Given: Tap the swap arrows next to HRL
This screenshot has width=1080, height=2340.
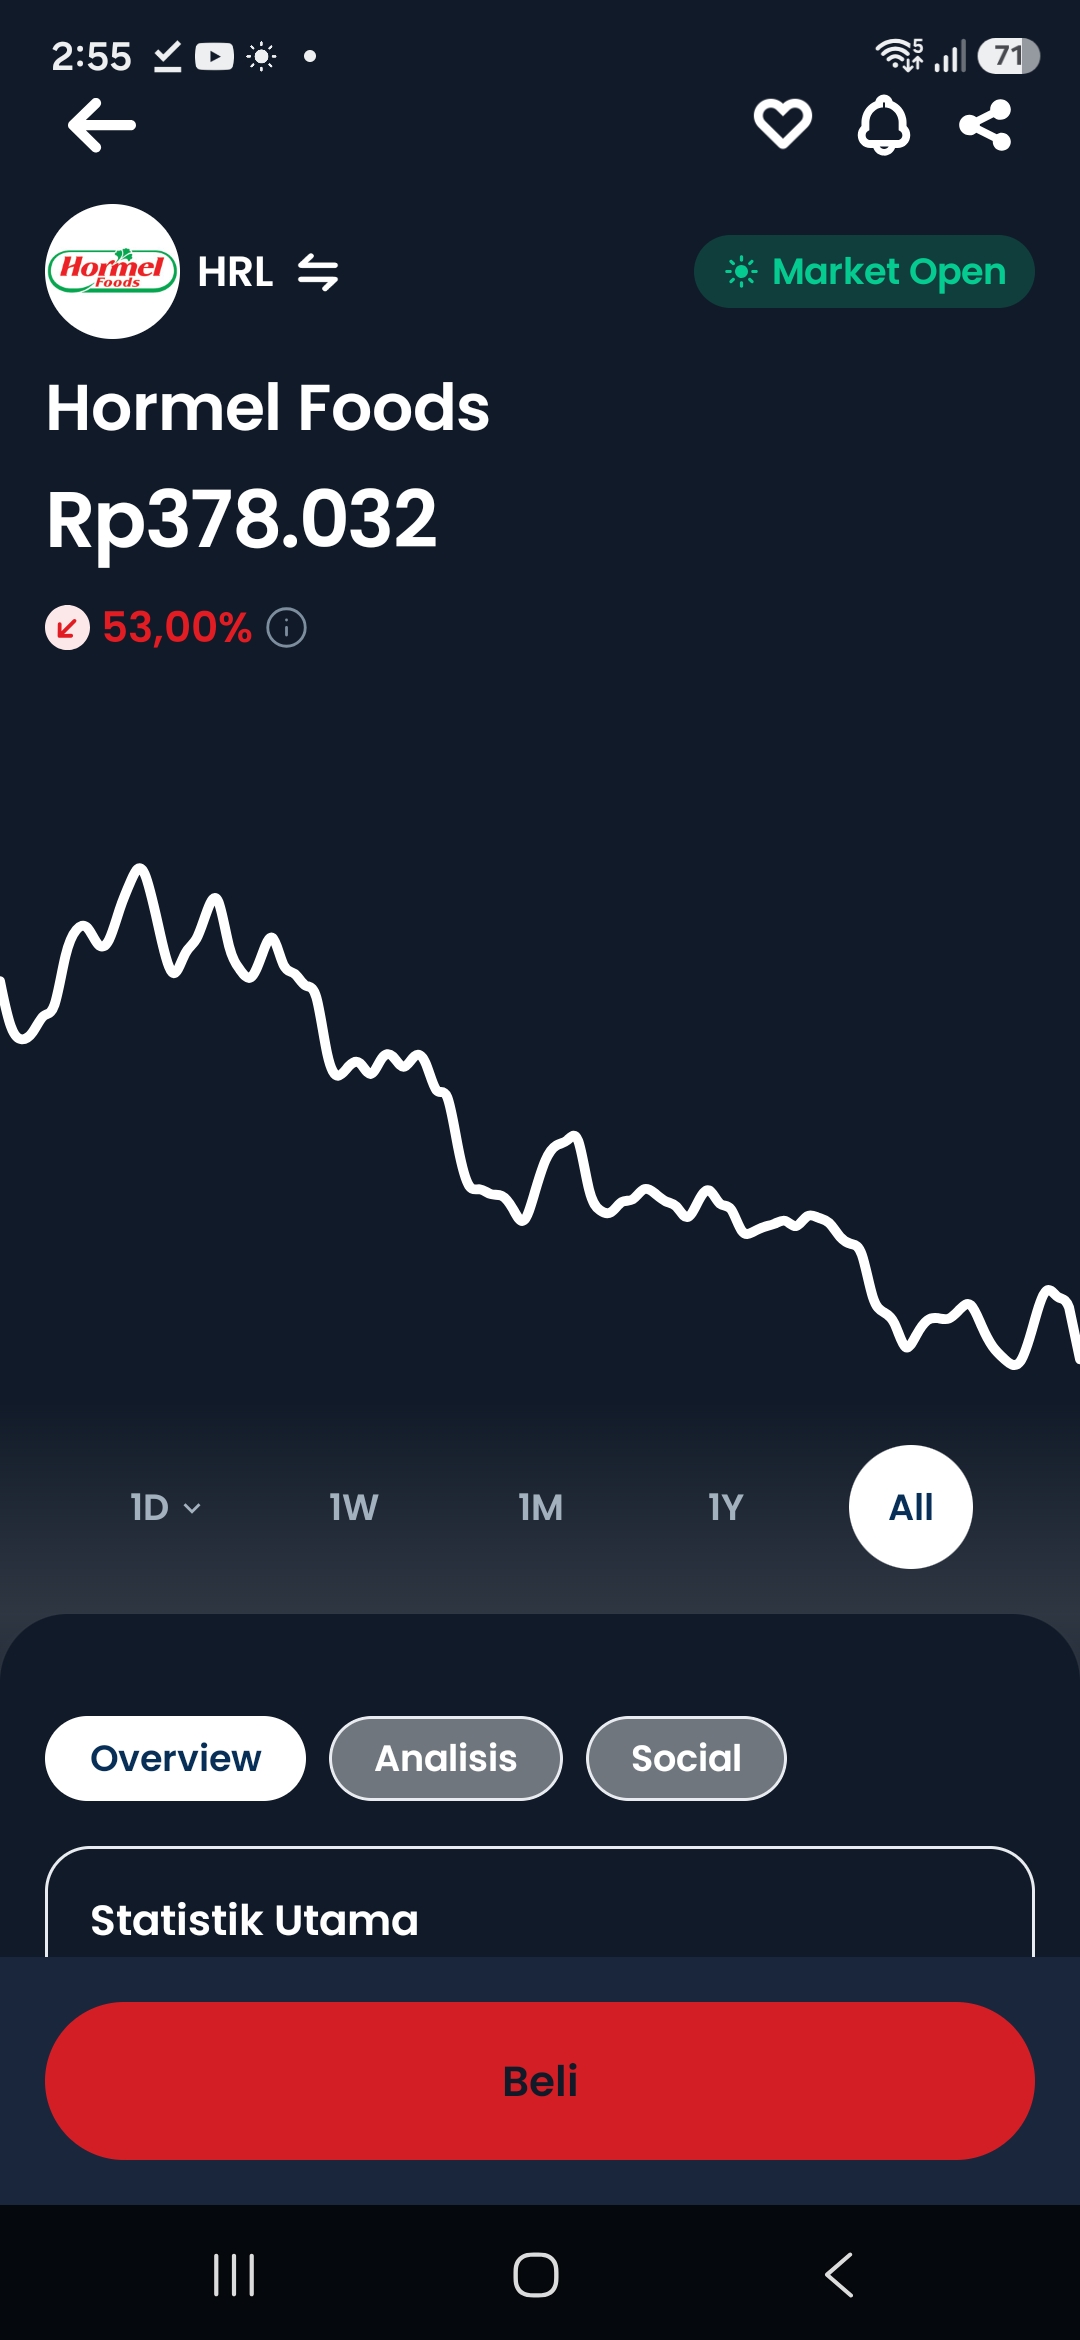Looking at the screenshot, I should click(x=318, y=272).
